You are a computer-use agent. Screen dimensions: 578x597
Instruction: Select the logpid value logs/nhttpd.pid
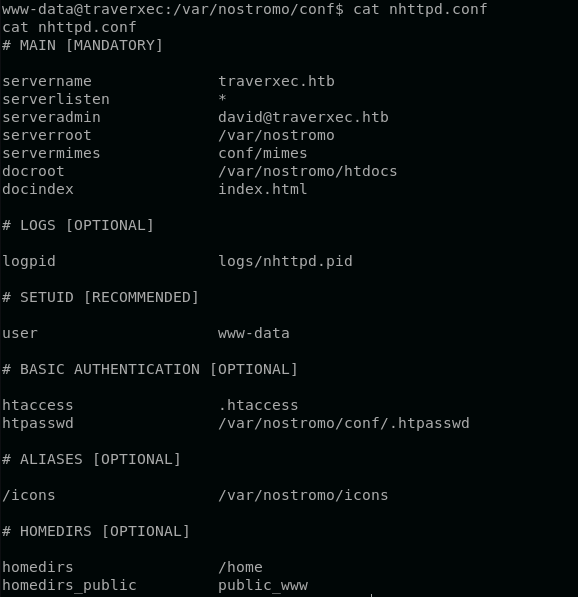[x=285, y=261]
